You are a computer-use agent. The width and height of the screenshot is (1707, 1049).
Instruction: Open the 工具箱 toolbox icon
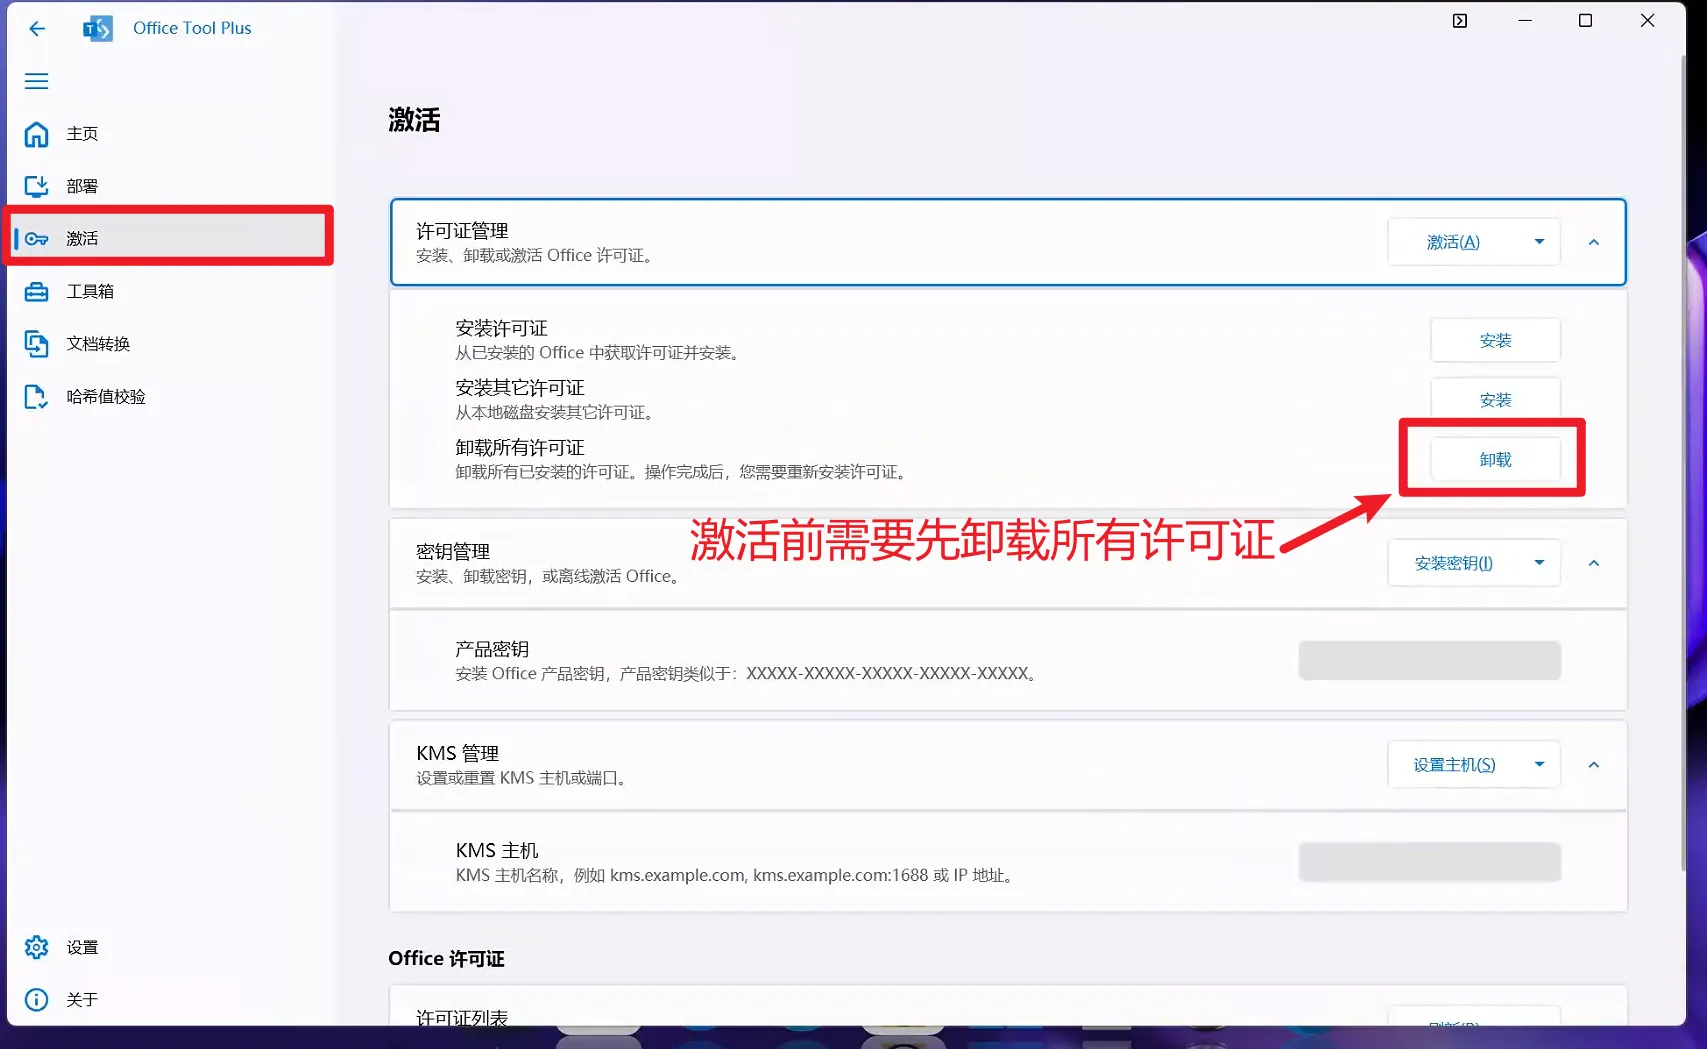(x=36, y=291)
